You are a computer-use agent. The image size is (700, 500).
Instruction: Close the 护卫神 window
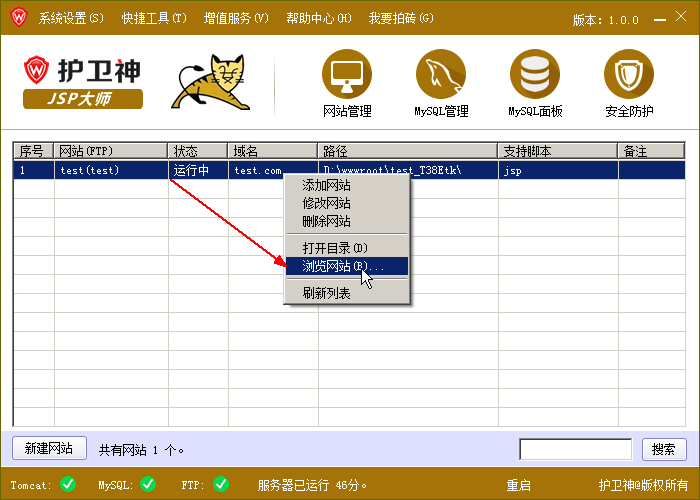[681, 17]
